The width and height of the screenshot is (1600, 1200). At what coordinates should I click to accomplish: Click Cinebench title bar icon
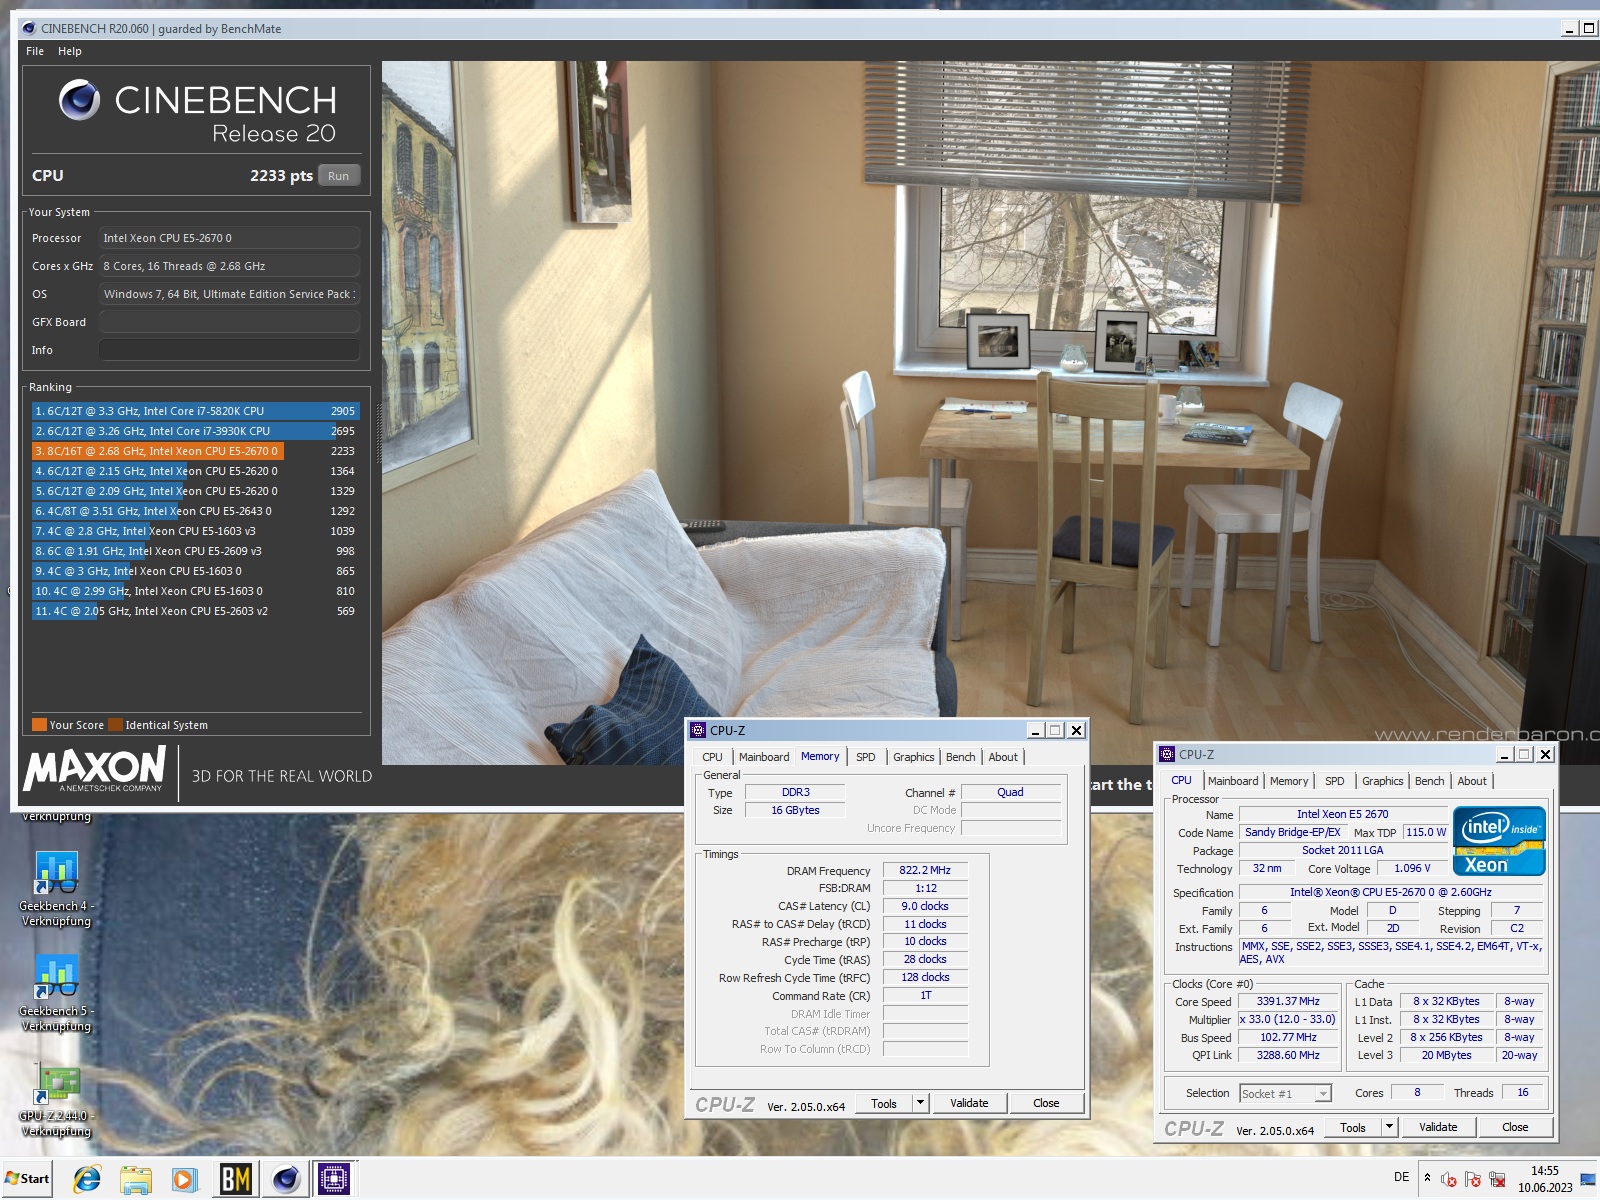[x=29, y=28]
